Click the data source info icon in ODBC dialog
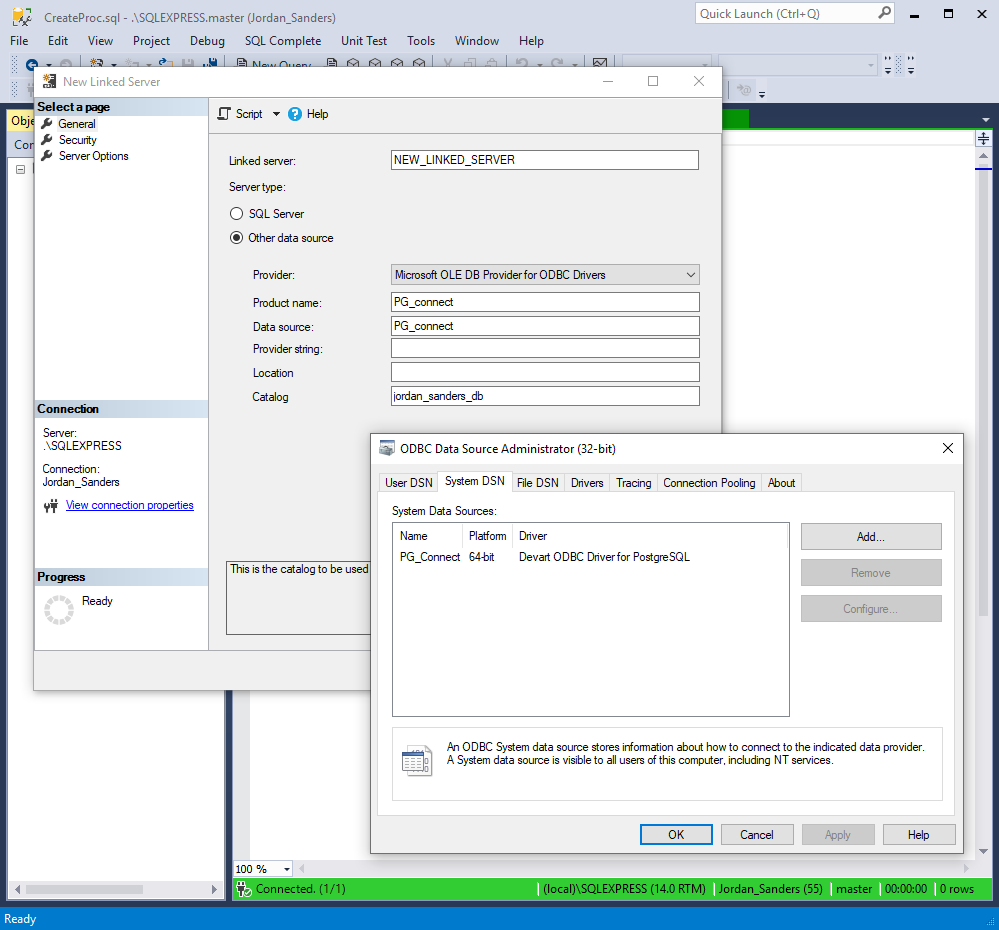Image resolution: width=999 pixels, height=930 pixels. point(417,761)
